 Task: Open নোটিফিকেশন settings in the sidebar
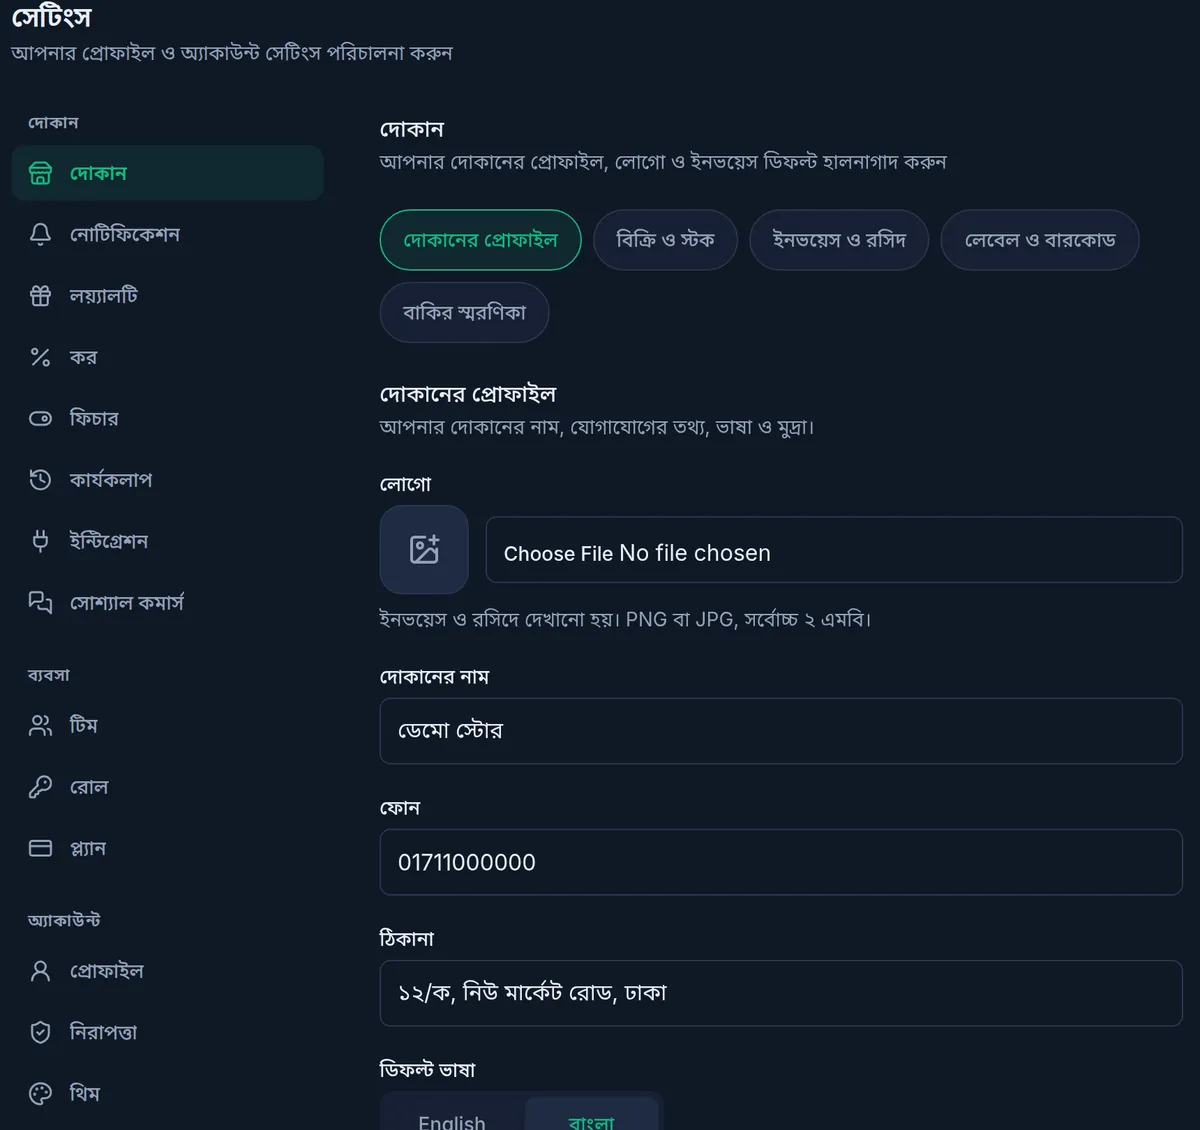168,234
